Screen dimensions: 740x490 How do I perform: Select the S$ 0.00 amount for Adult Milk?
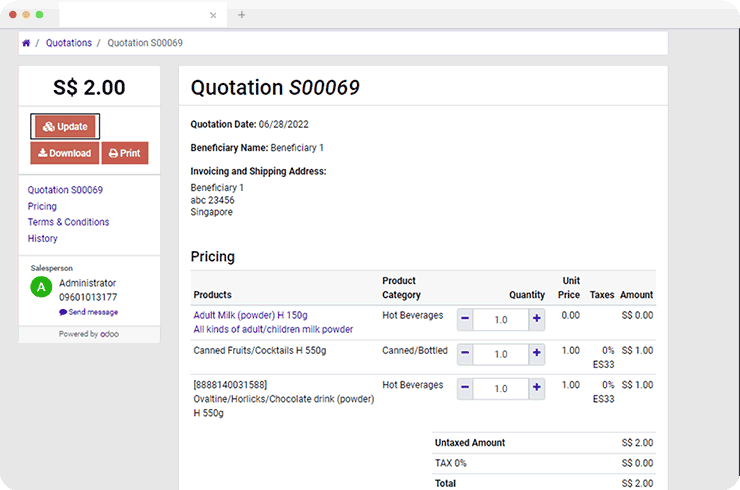point(637,315)
